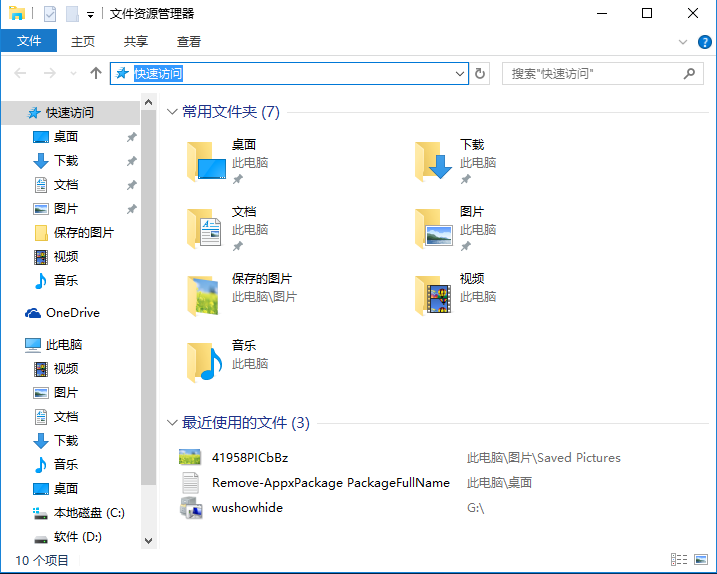Image resolution: width=717 pixels, height=574 pixels.
Task: Expand the ribbon with the chevron
Action: pos(683,42)
